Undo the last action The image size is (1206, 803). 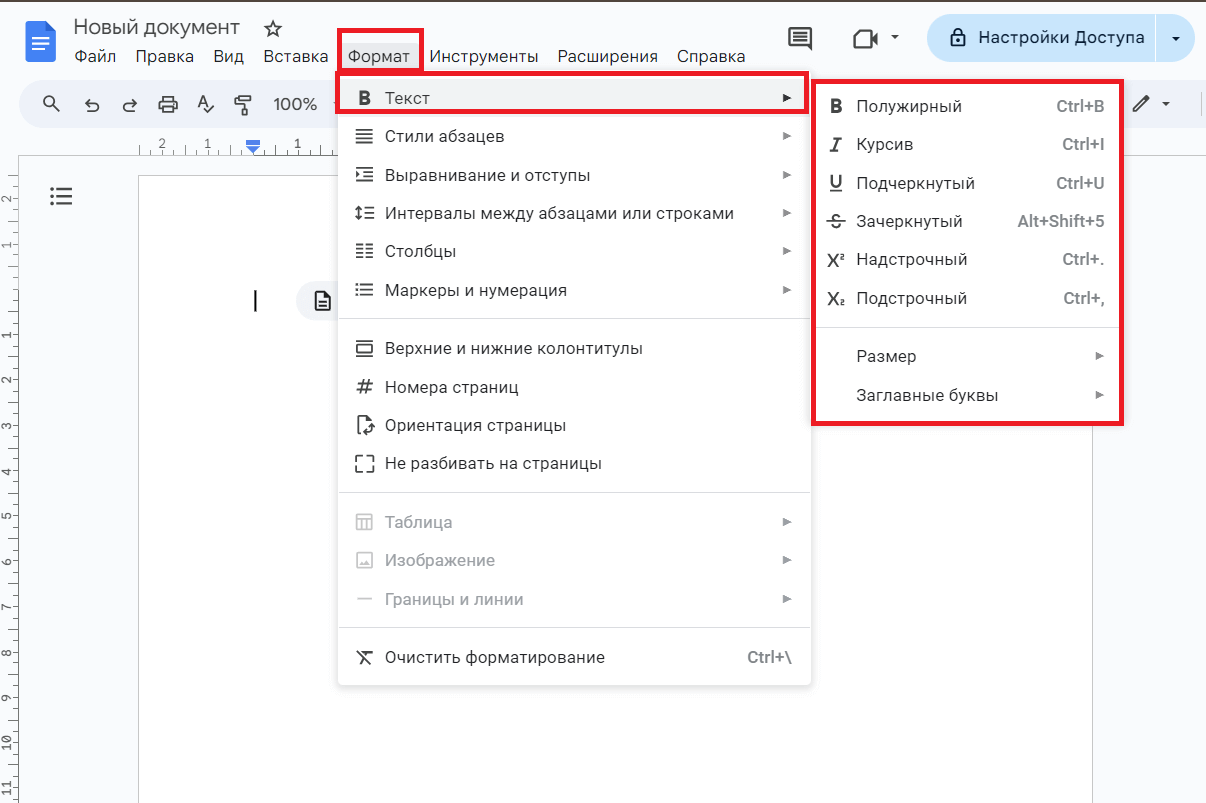tap(90, 103)
